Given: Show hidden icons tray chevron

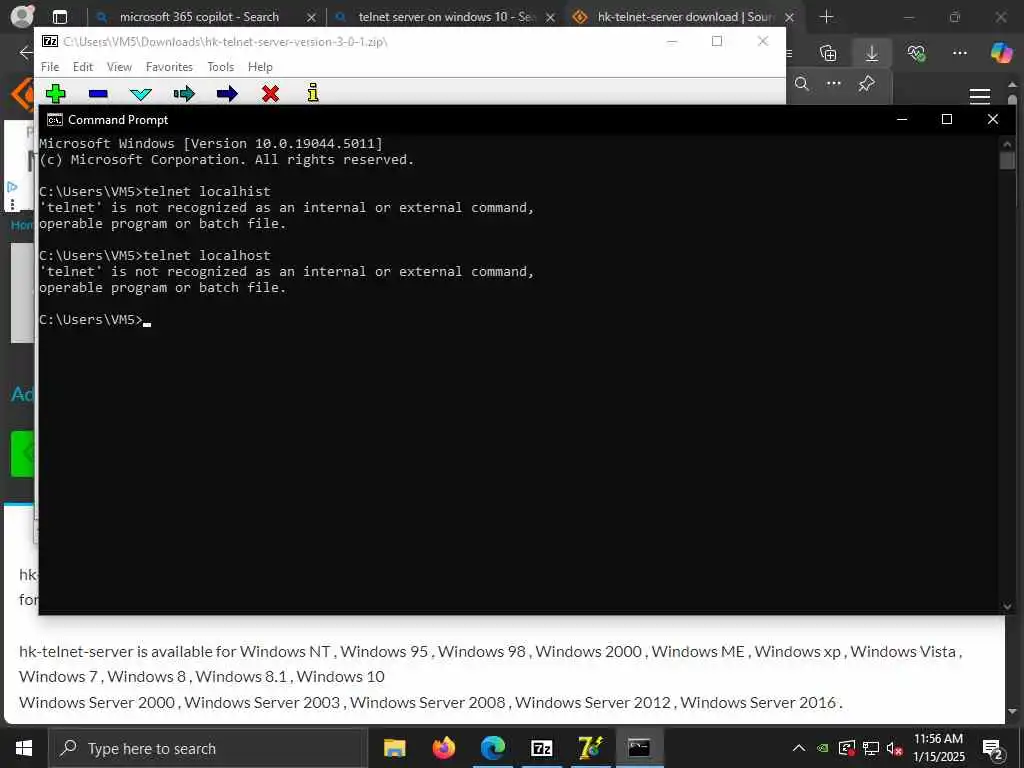Looking at the screenshot, I should click(799, 748).
